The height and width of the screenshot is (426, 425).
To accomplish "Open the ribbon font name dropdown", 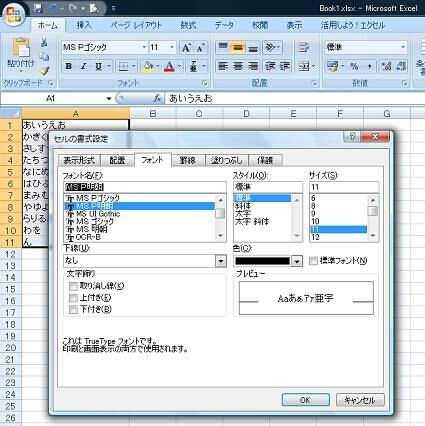I will tap(144, 47).
